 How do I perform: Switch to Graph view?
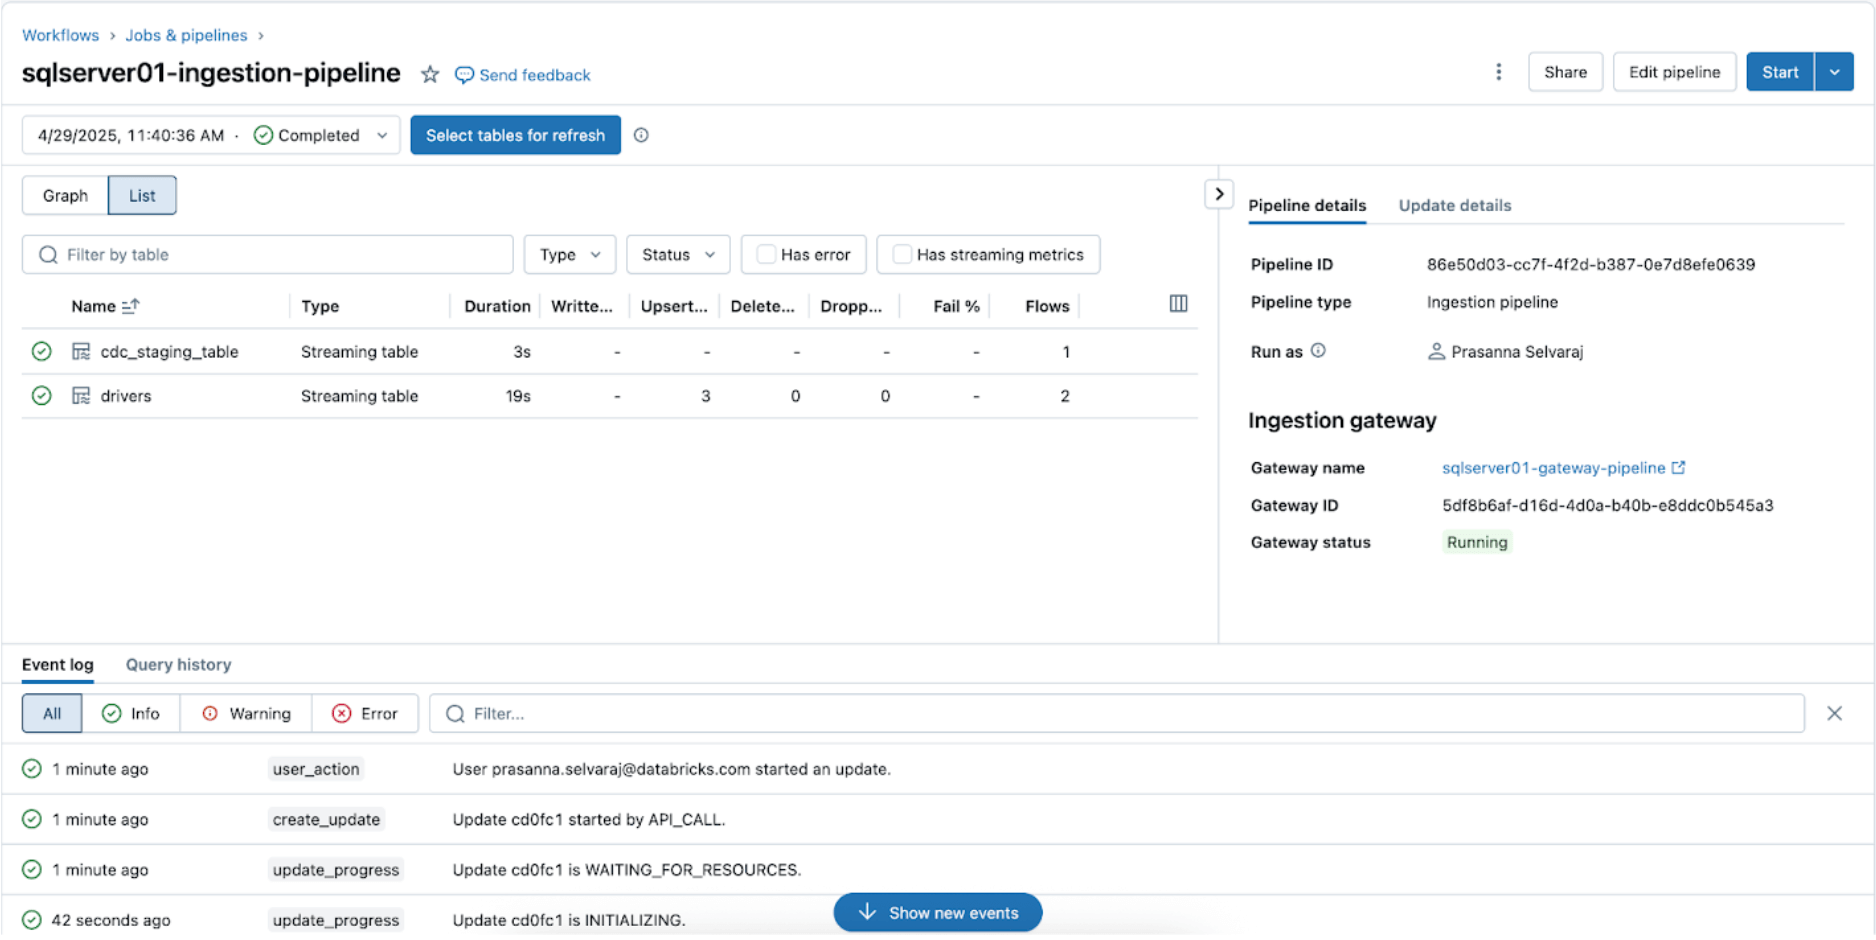[65, 196]
